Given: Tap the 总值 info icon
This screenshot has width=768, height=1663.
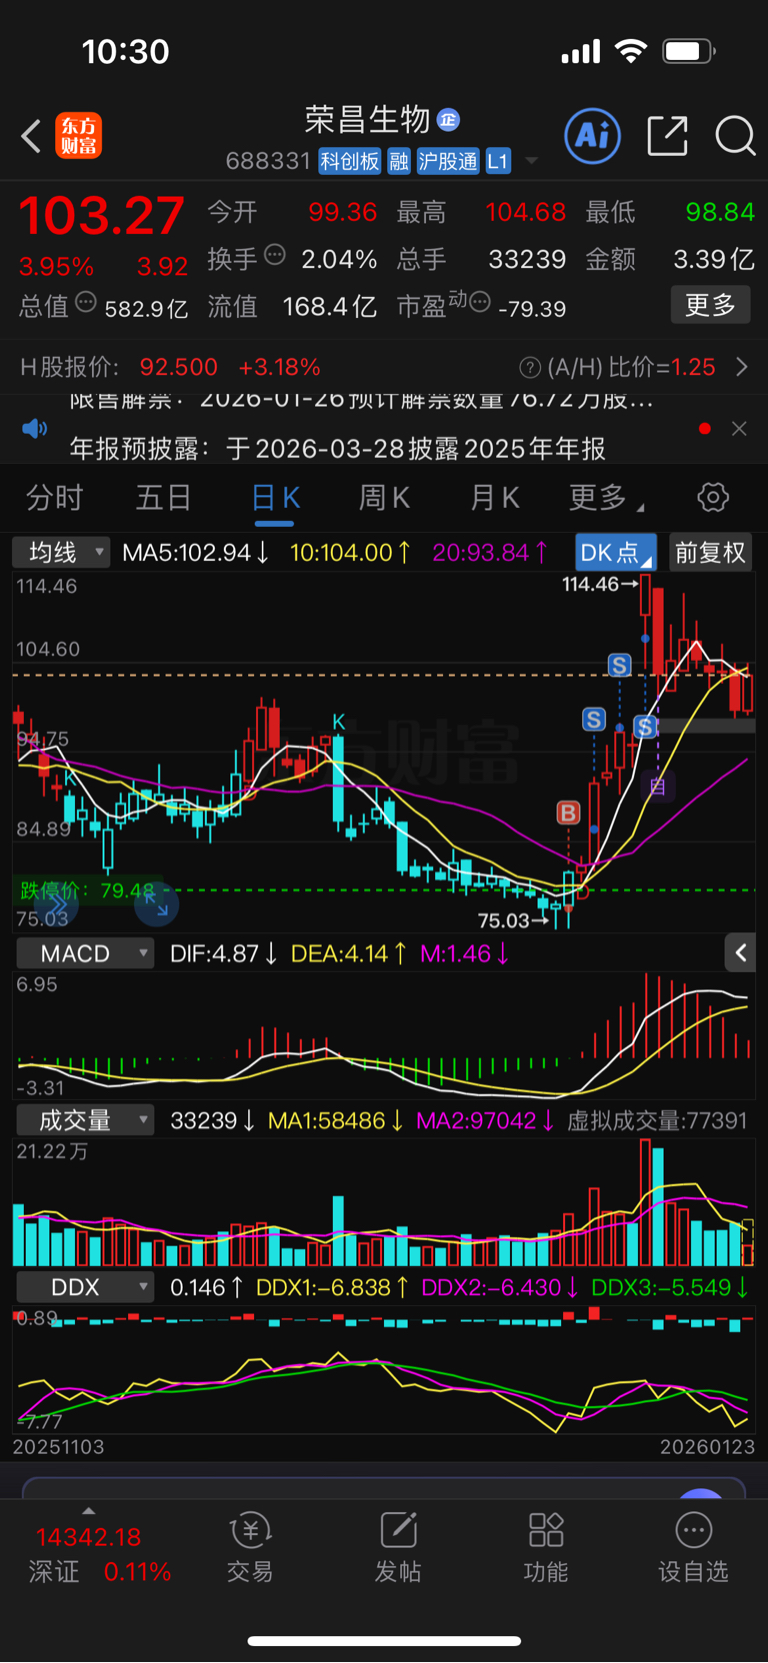Looking at the screenshot, I should [x=86, y=302].
